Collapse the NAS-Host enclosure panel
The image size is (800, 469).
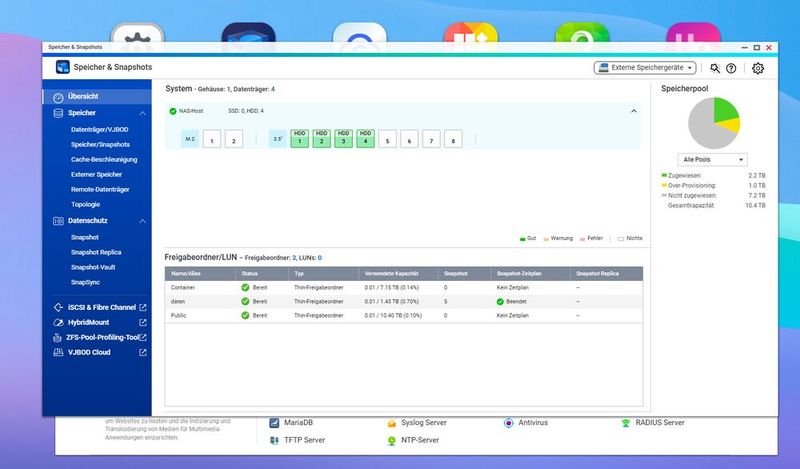point(633,111)
